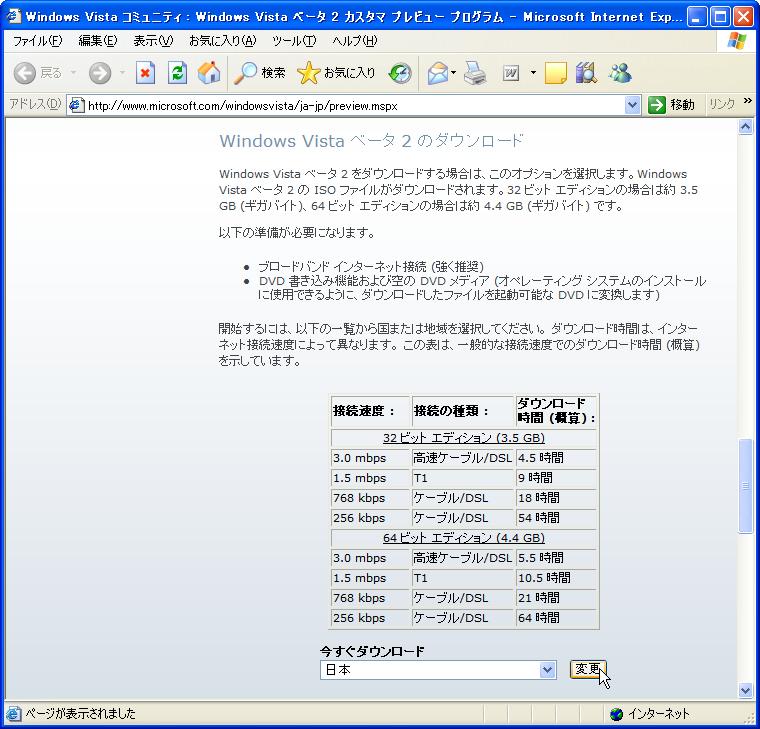Click the IE page icon in status bar
Screen dimensions: 760x729
click(14, 713)
